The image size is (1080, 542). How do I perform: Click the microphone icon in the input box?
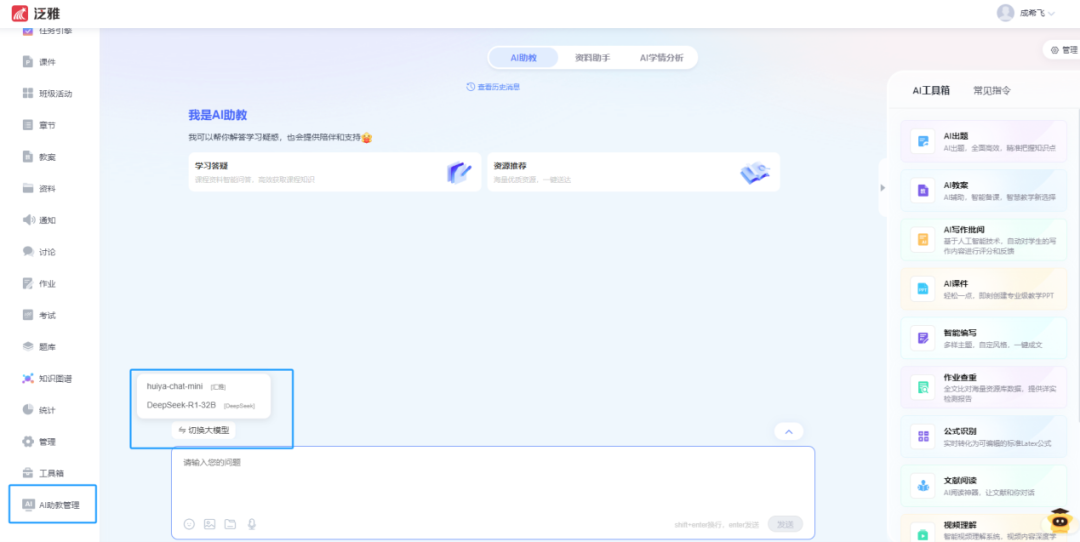251,524
